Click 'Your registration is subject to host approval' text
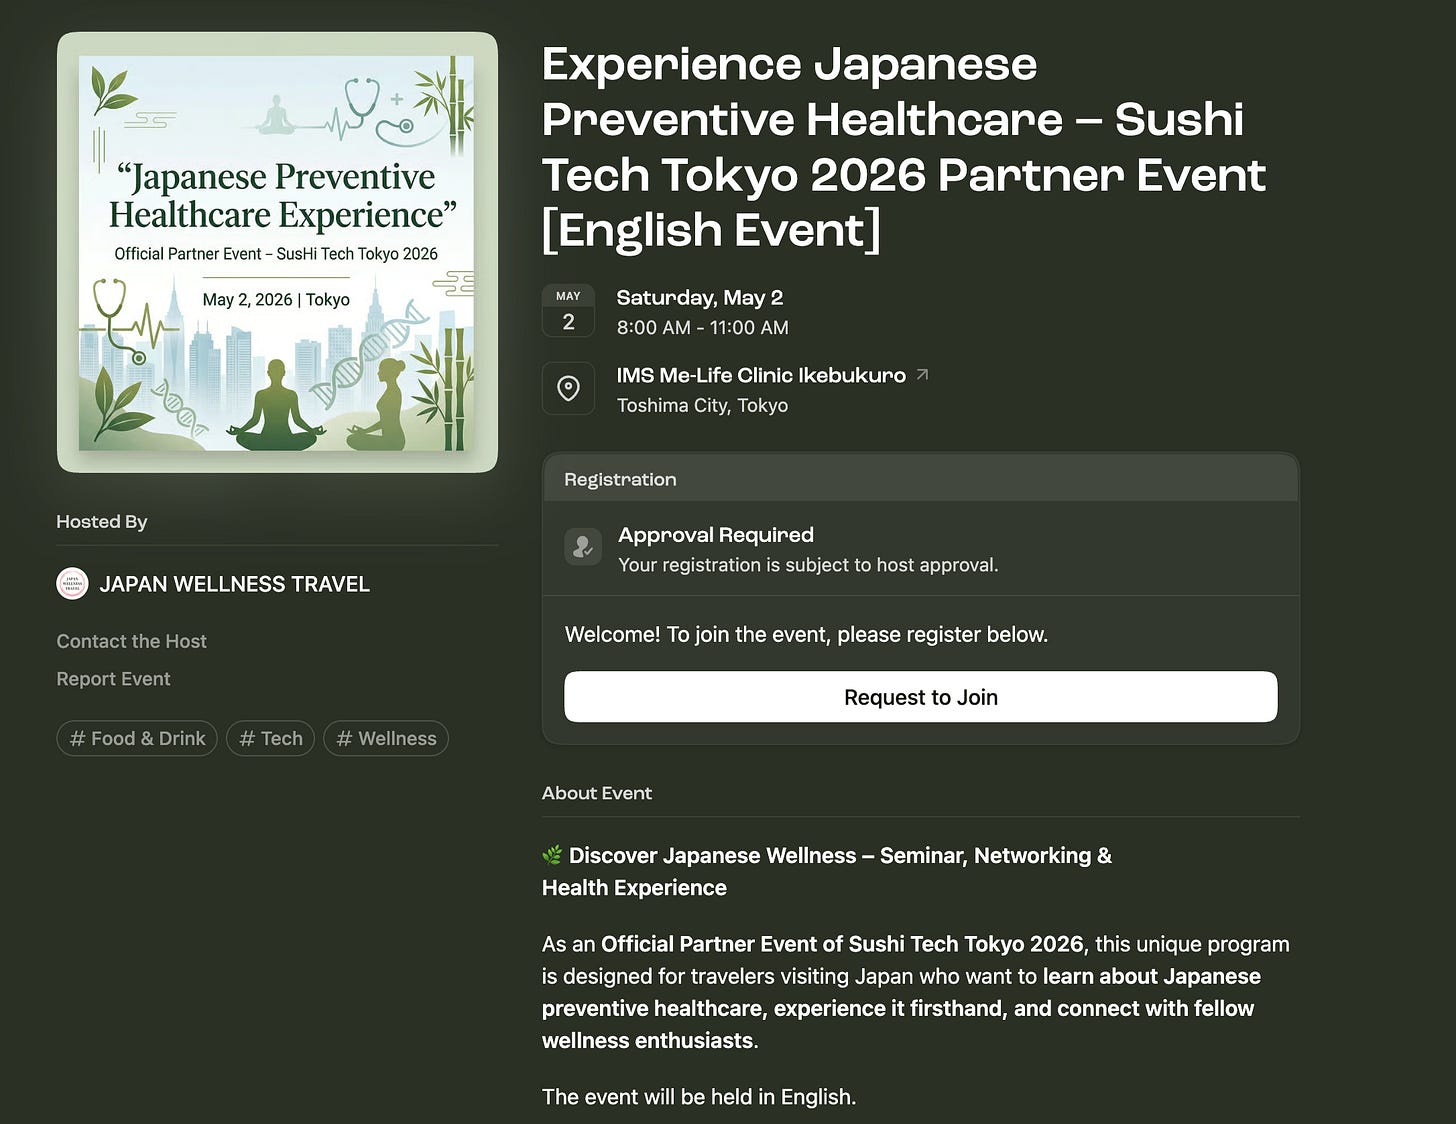Viewport: 1456px width, 1124px height. pos(808,565)
